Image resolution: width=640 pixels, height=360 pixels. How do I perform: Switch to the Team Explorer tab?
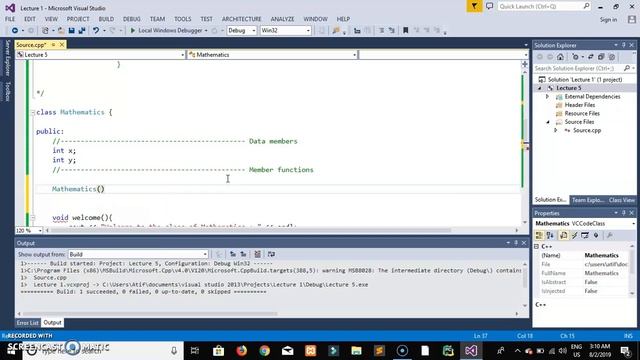coord(587,200)
